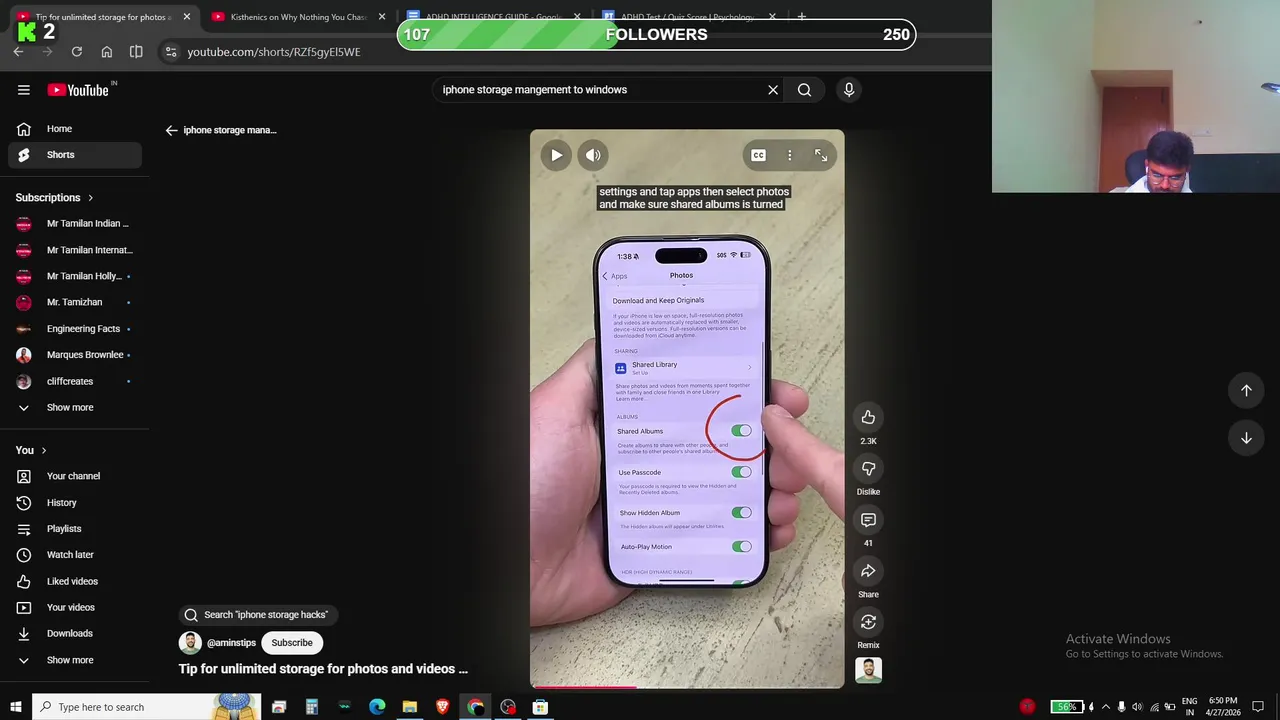Open Engineering Facts channel
Image resolution: width=1280 pixels, height=720 pixels.
coord(74,329)
